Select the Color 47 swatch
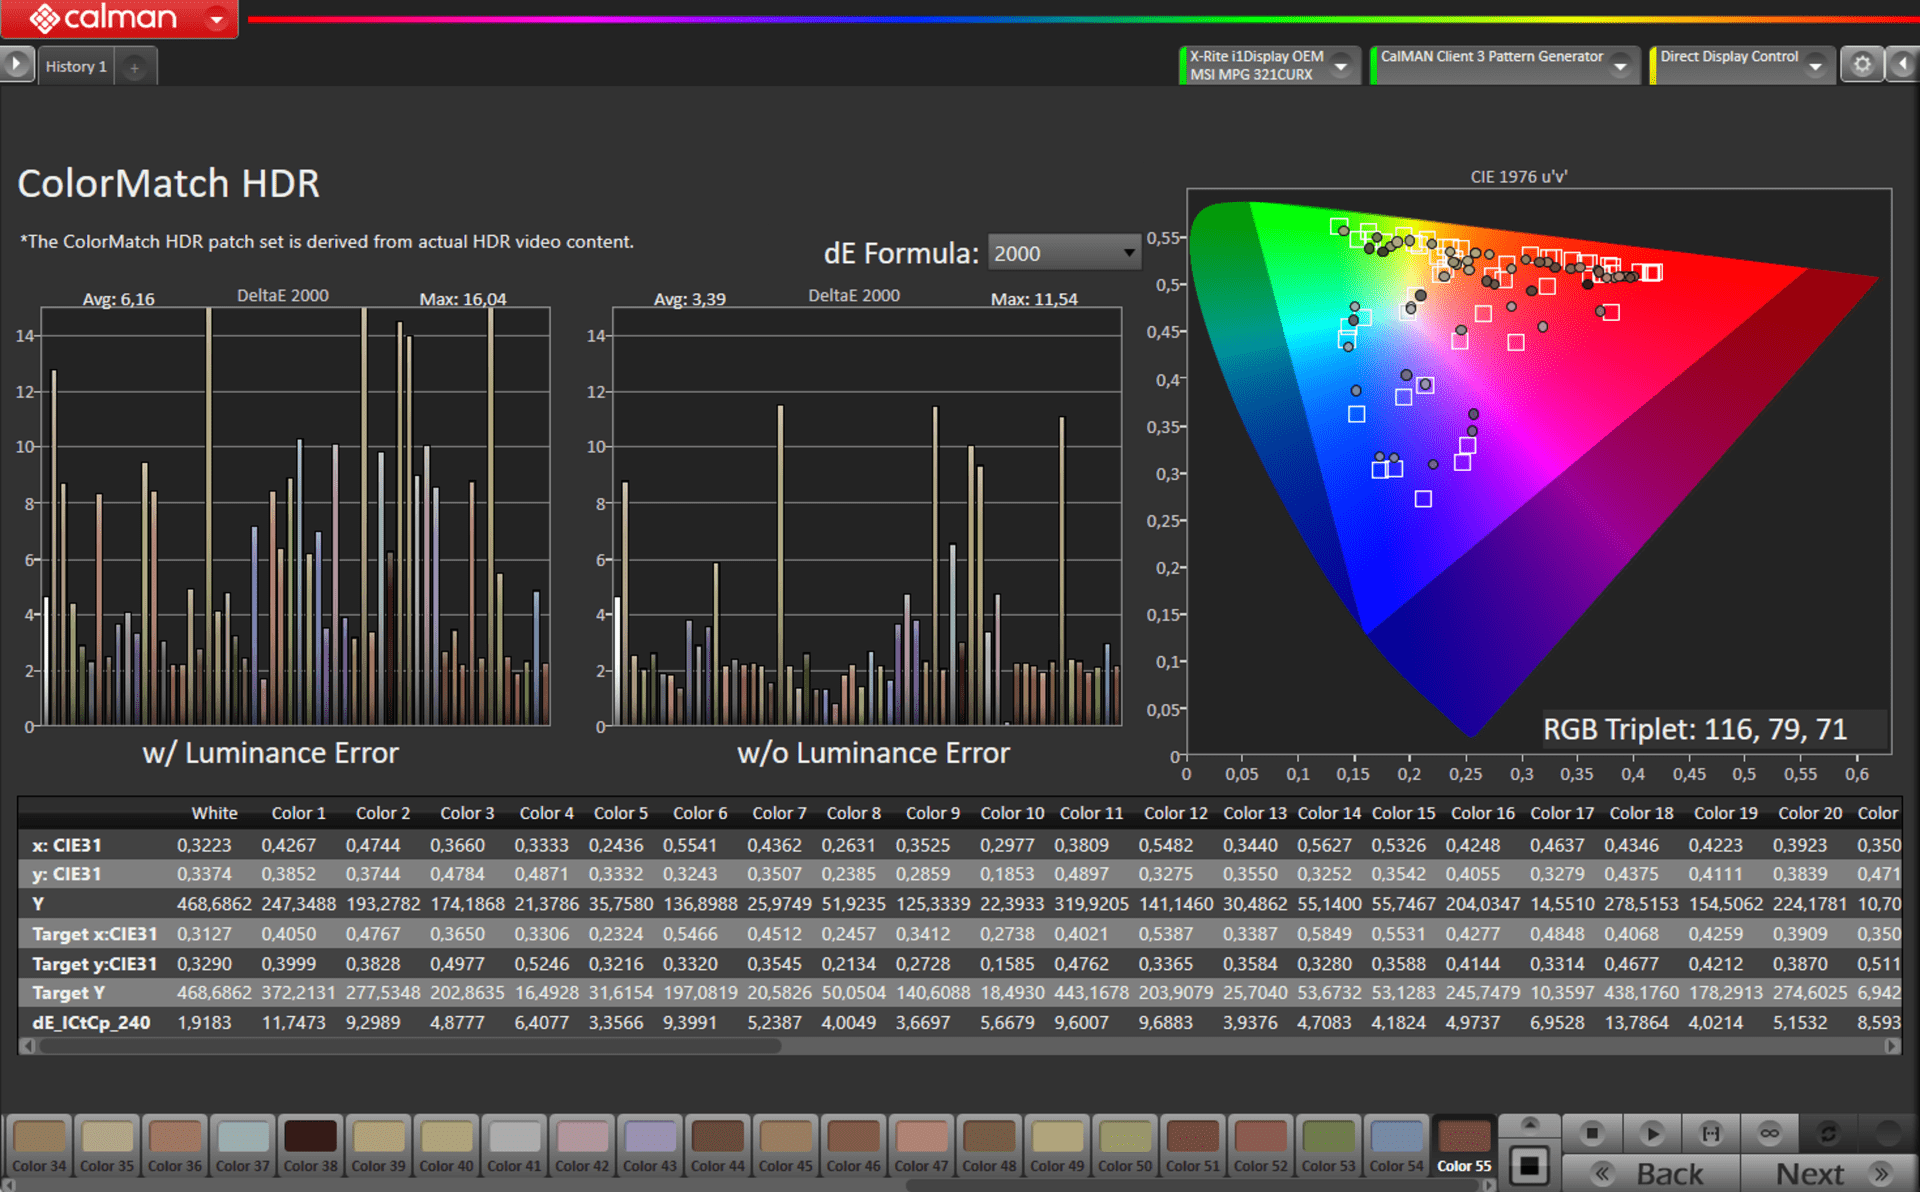 (x=921, y=1146)
